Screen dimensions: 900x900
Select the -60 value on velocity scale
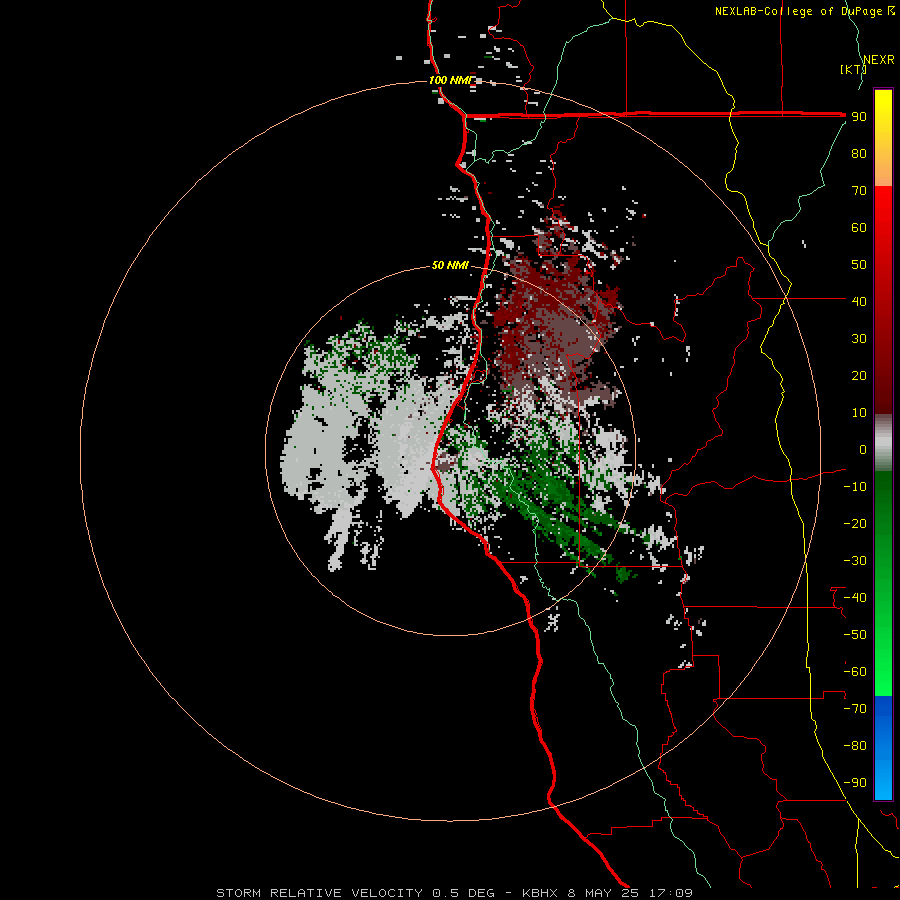pos(855,672)
